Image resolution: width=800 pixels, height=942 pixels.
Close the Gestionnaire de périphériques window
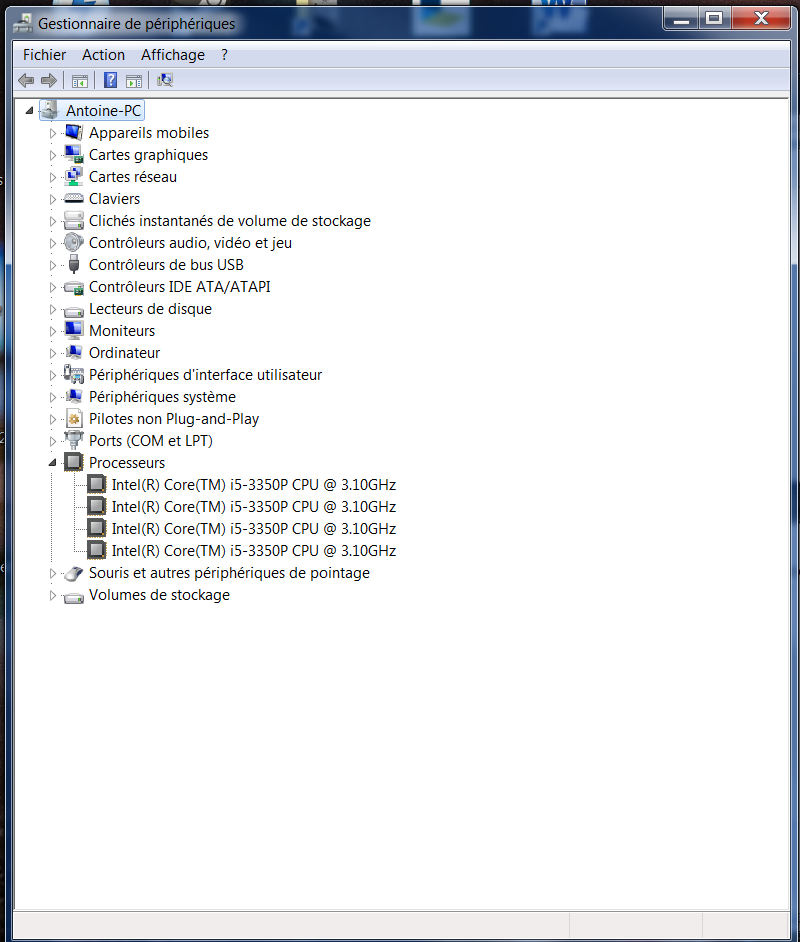coord(761,19)
